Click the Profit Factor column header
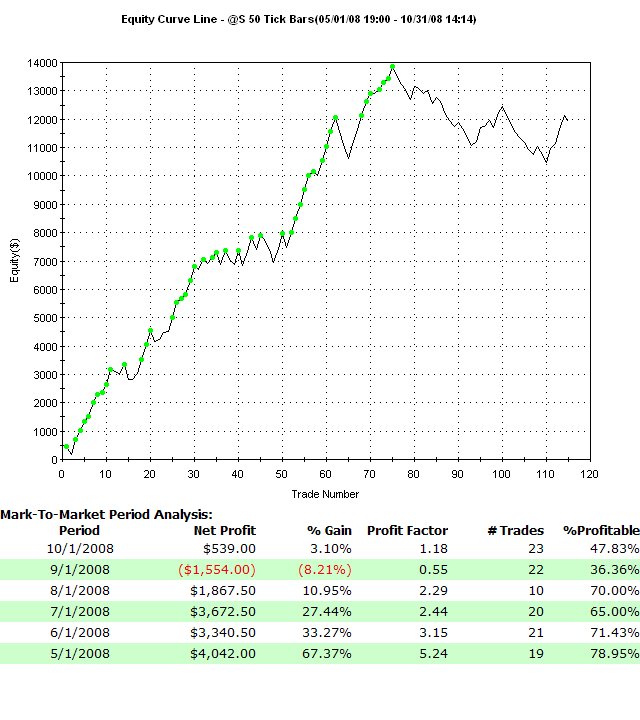 coord(407,531)
